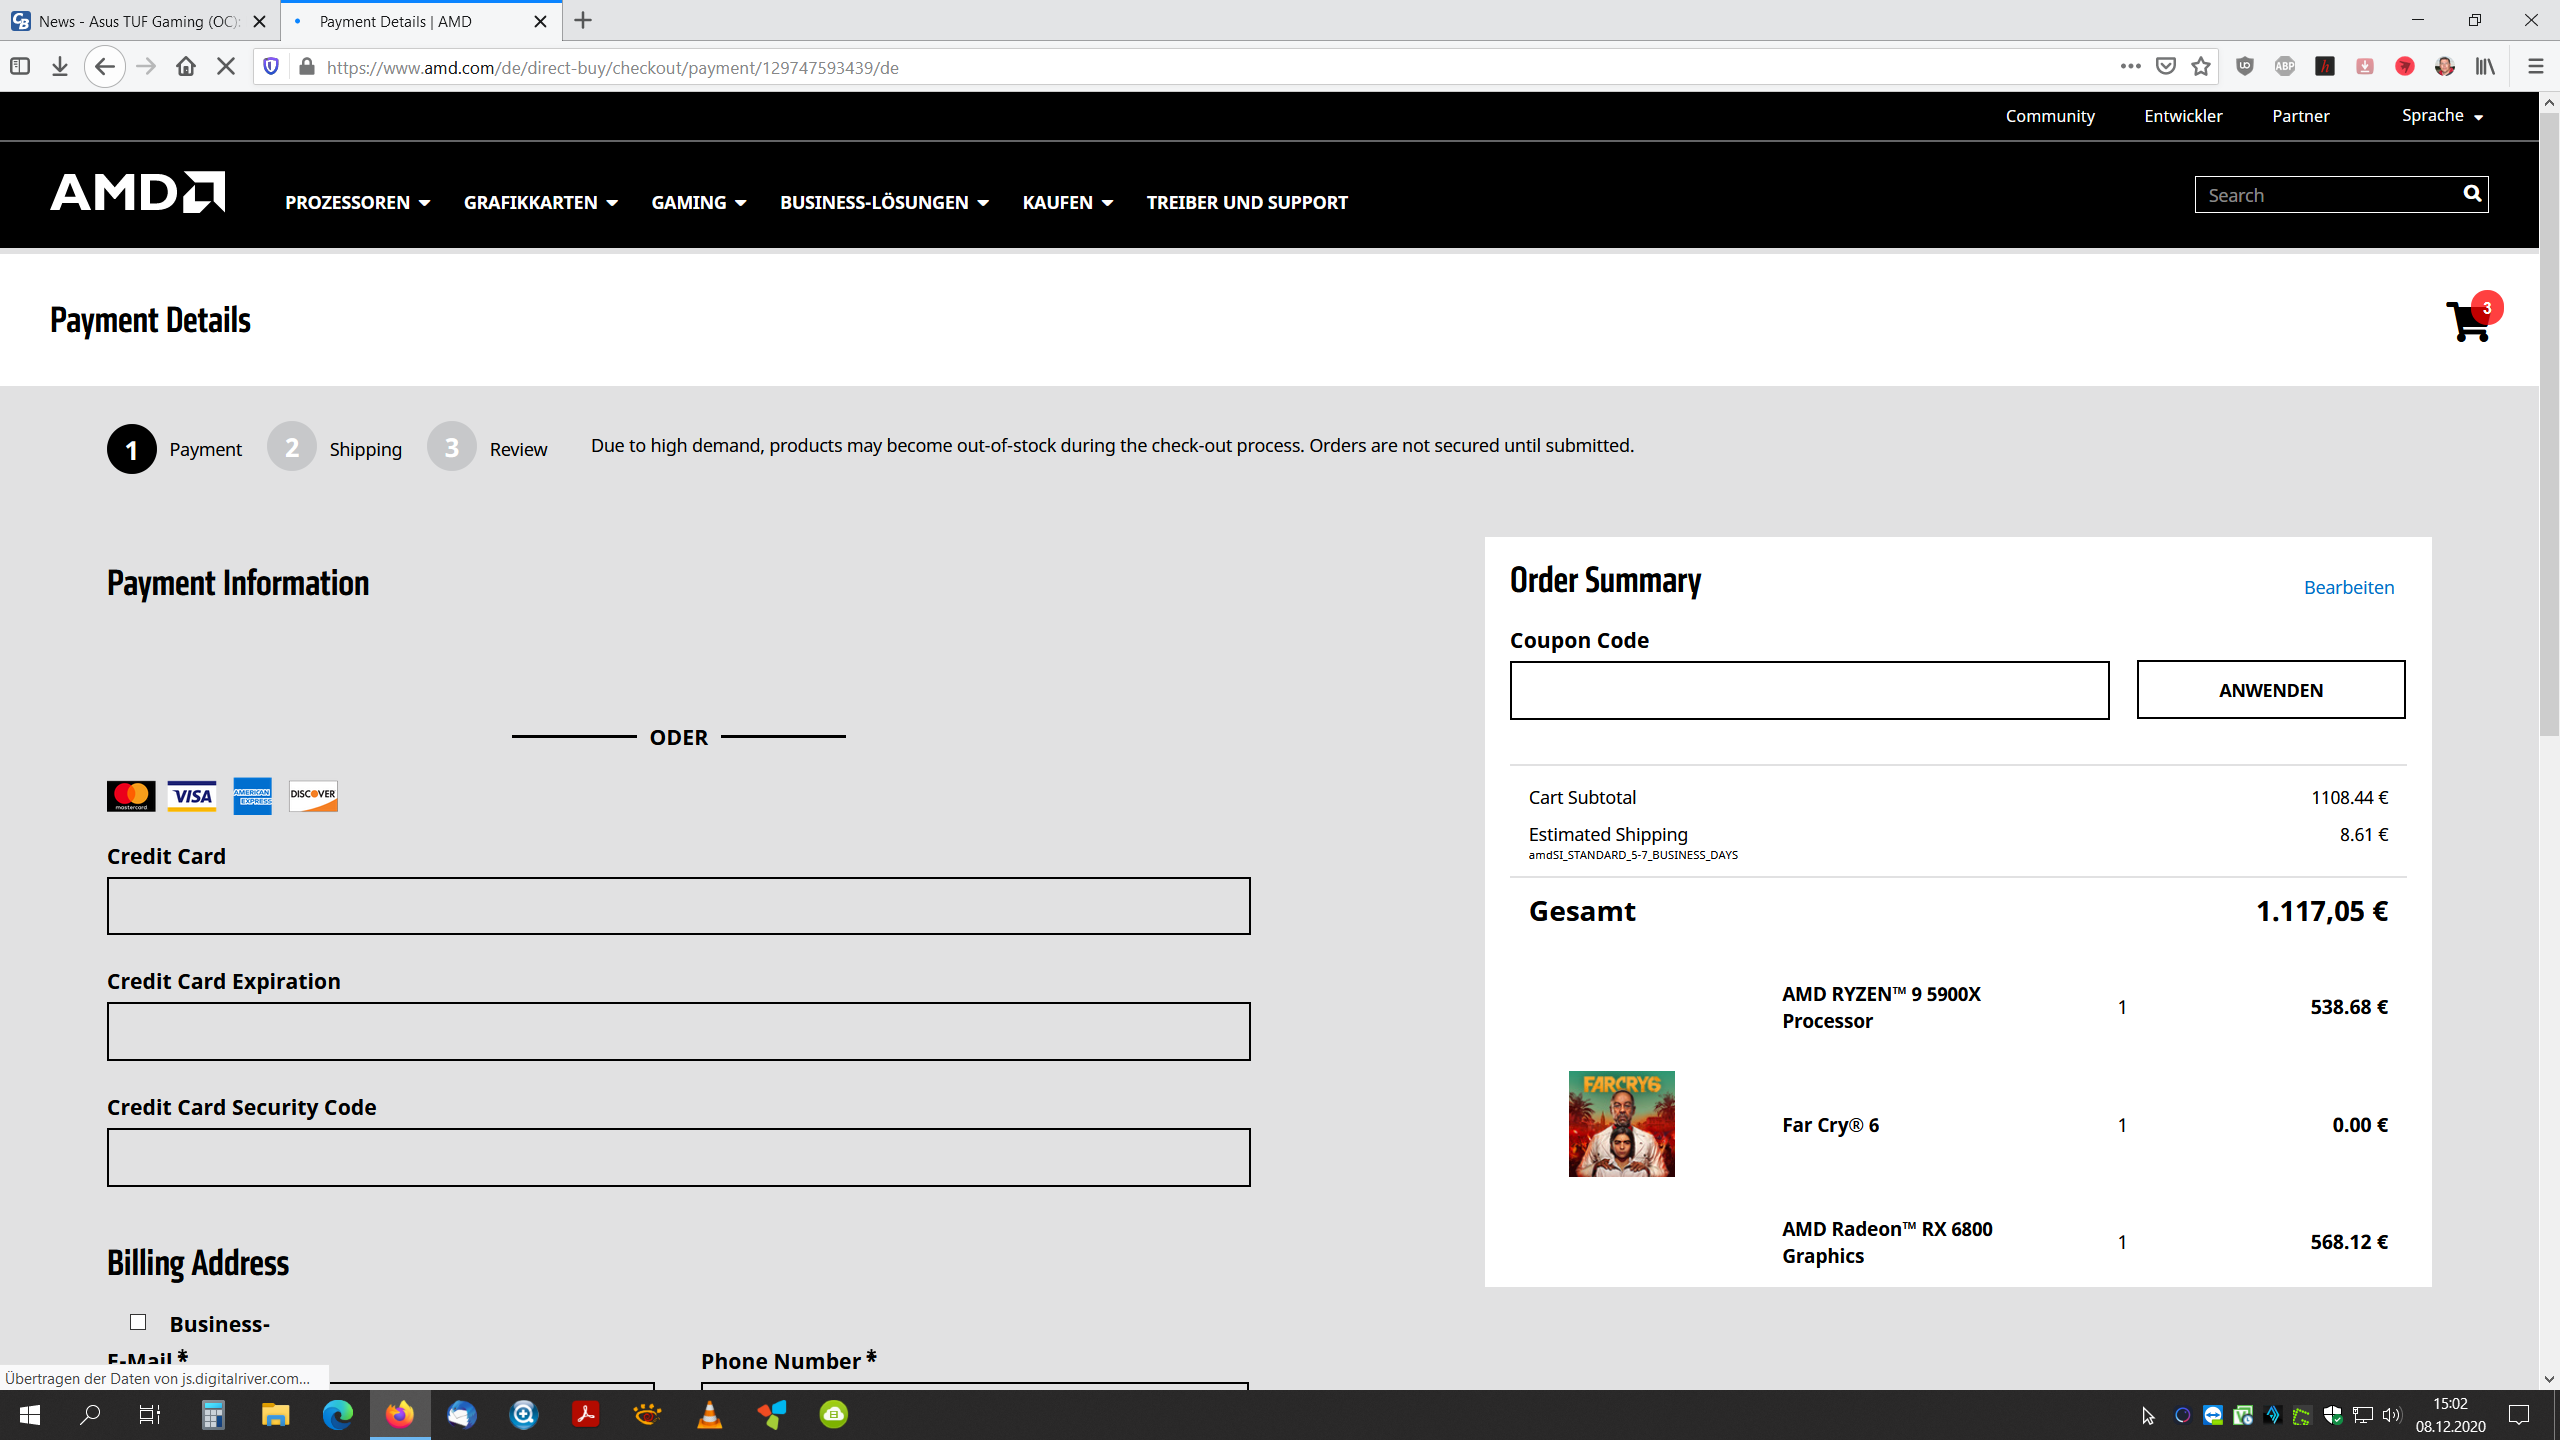The height and width of the screenshot is (1440, 2560).
Task: Go to Firefox home page icon
Action: [186, 67]
